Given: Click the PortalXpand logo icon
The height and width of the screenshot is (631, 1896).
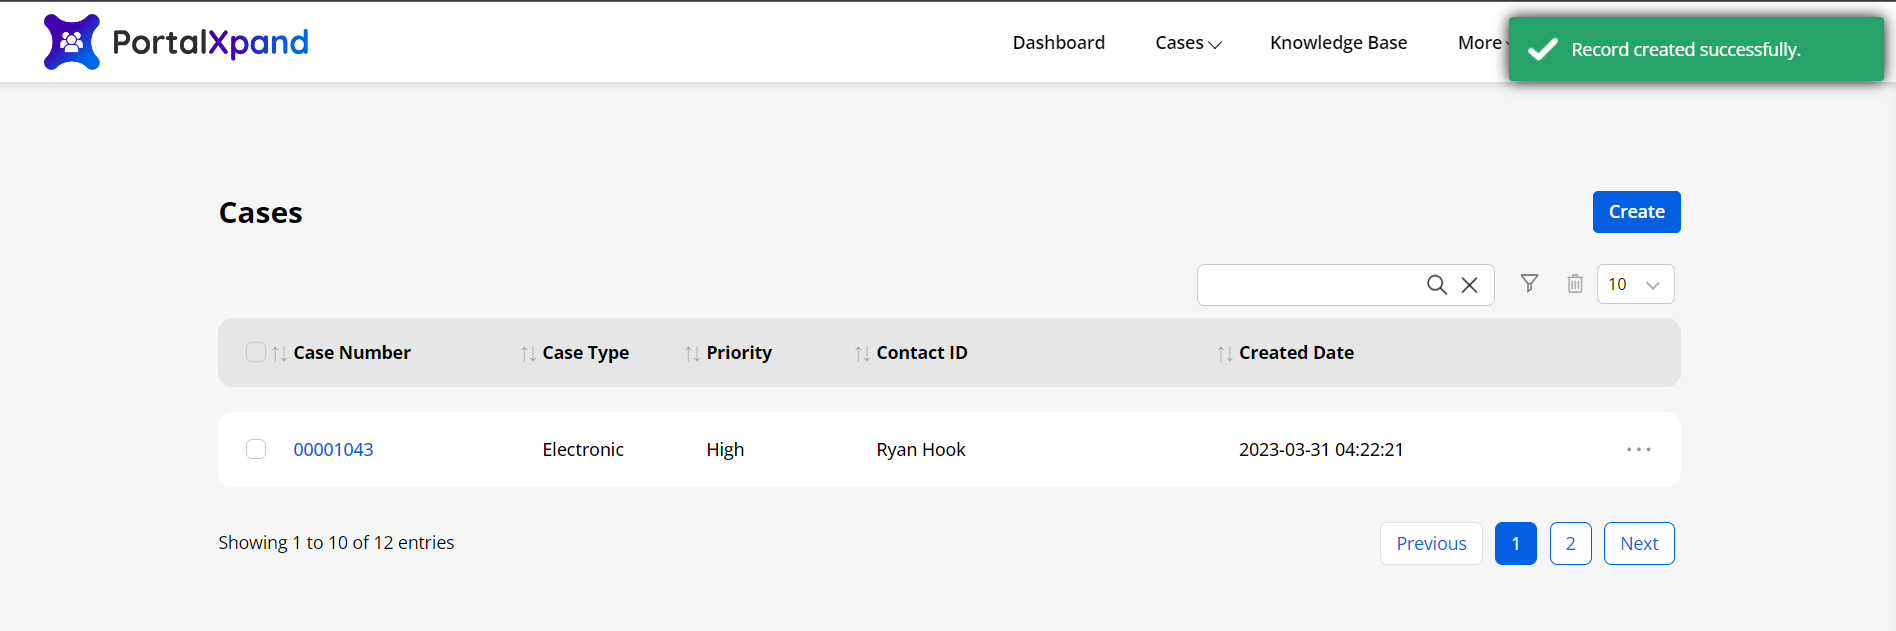Looking at the screenshot, I should point(72,42).
